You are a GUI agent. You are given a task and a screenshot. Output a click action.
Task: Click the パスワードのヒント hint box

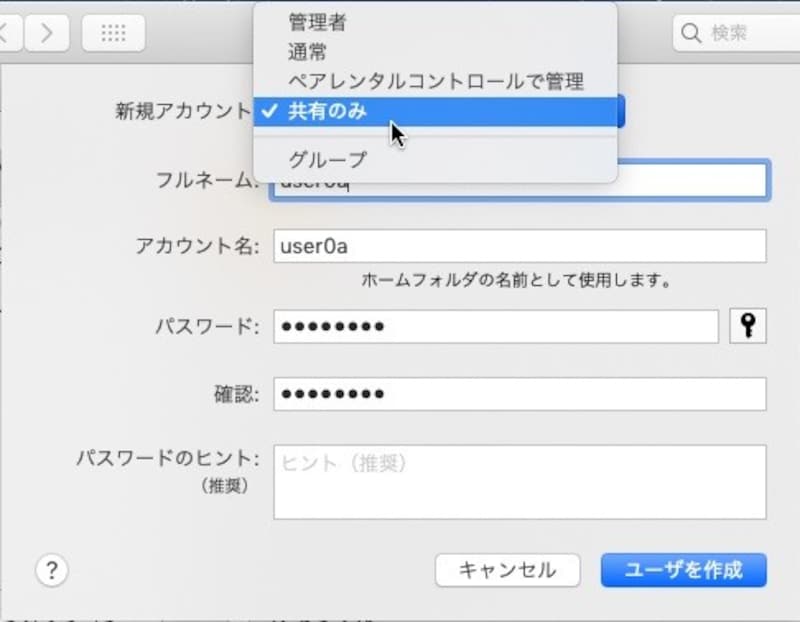point(520,480)
